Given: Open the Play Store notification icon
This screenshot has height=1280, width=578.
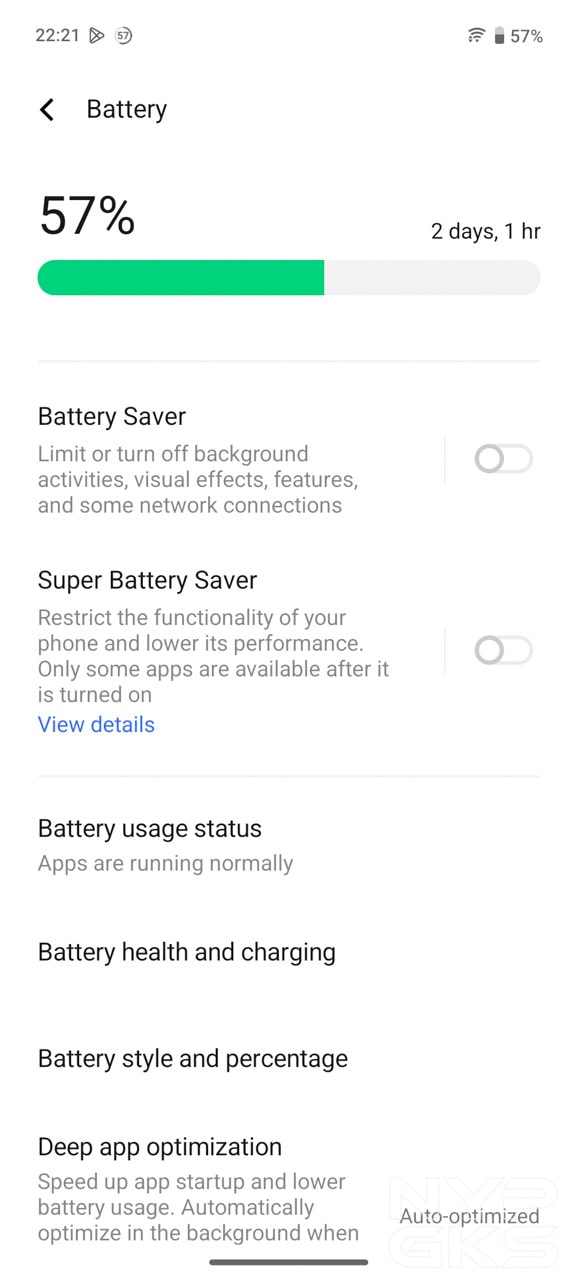Looking at the screenshot, I should tap(96, 35).
